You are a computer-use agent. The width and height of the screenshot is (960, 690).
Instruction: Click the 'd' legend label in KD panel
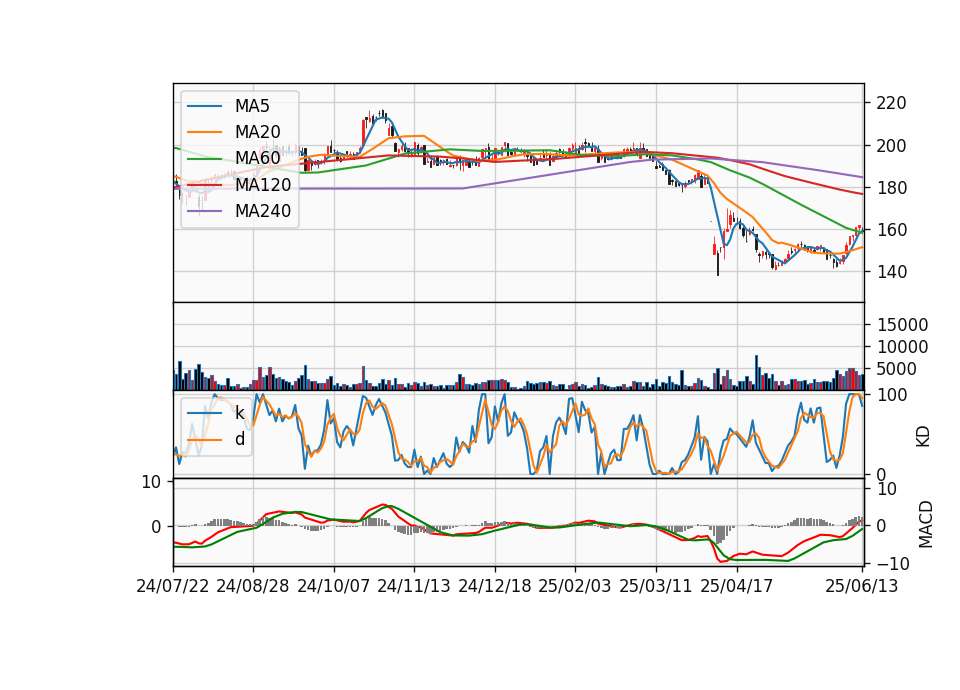(x=239, y=439)
